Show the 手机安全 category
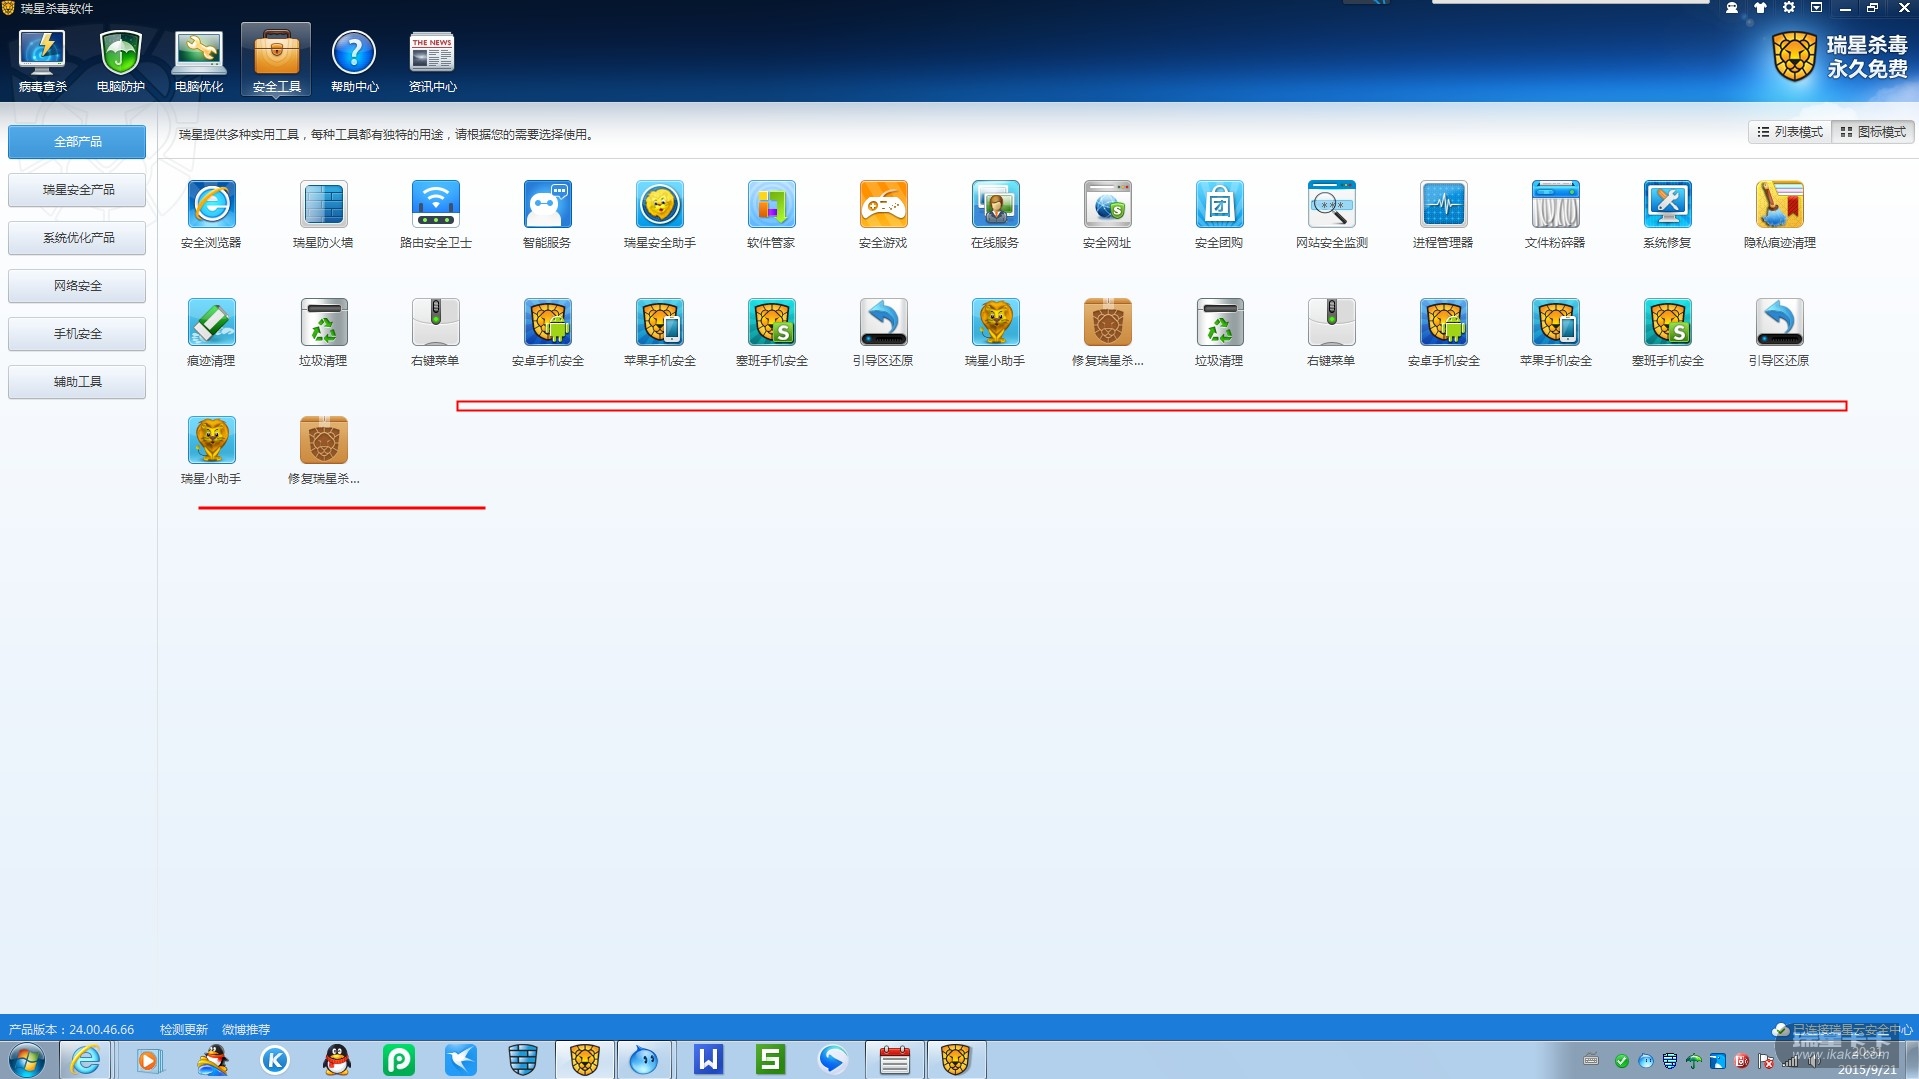Image resolution: width=1919 pixels, height=1079 pixels. [x=77, y=334]
